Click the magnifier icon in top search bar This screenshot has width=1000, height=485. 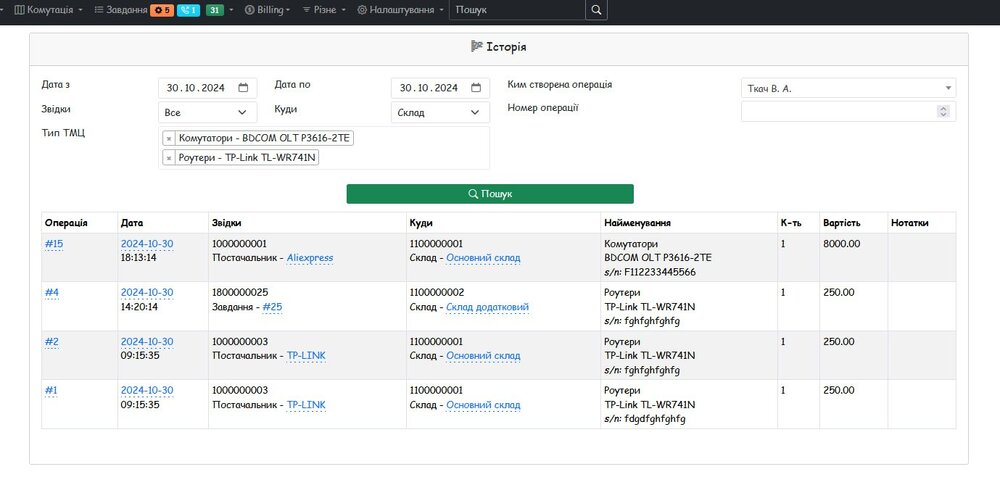click(595, 10)
